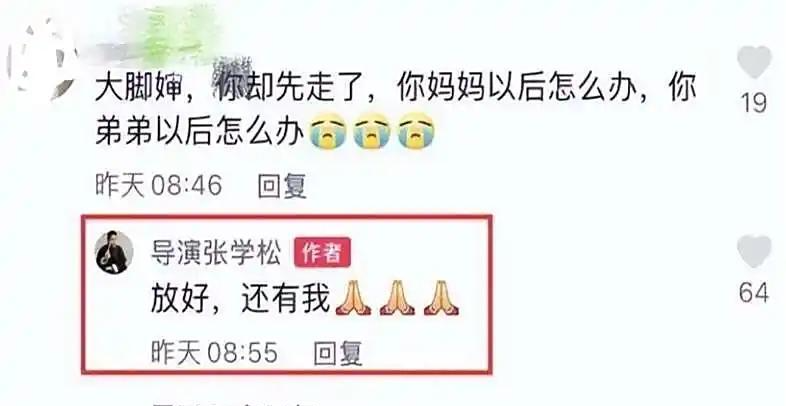786x406 pixels.
Task: Reply to the comment posted at 08:46
Action: (282, 186)
